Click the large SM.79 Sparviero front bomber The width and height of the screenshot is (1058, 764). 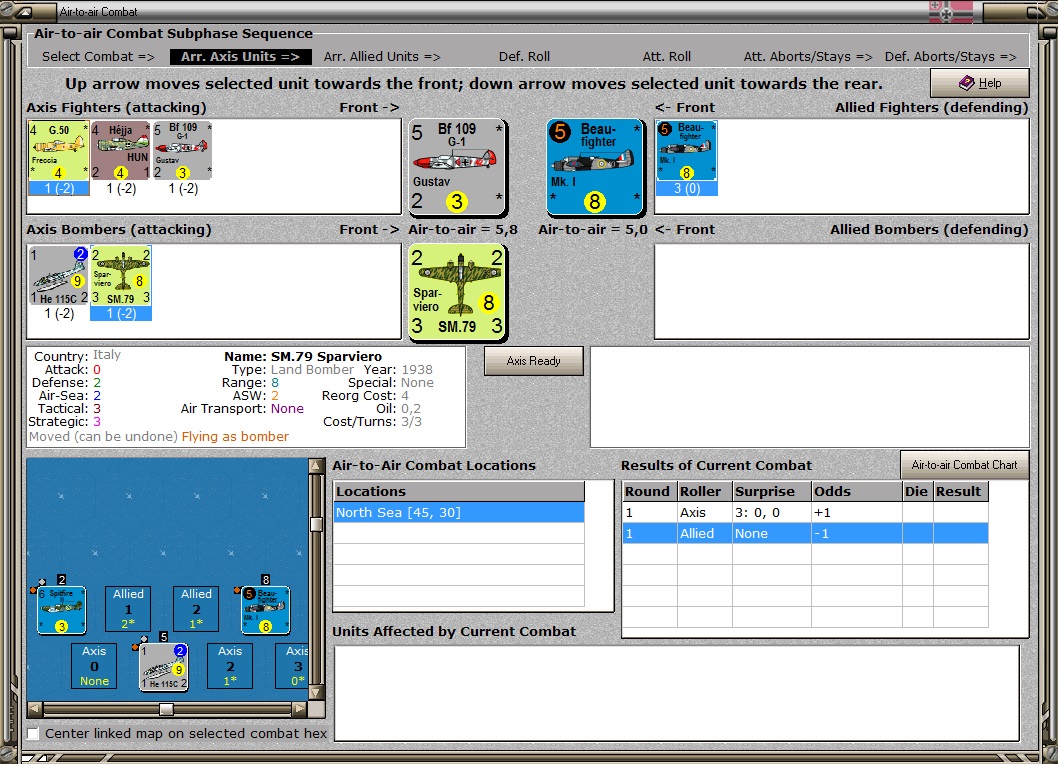[x=457, y=292]
